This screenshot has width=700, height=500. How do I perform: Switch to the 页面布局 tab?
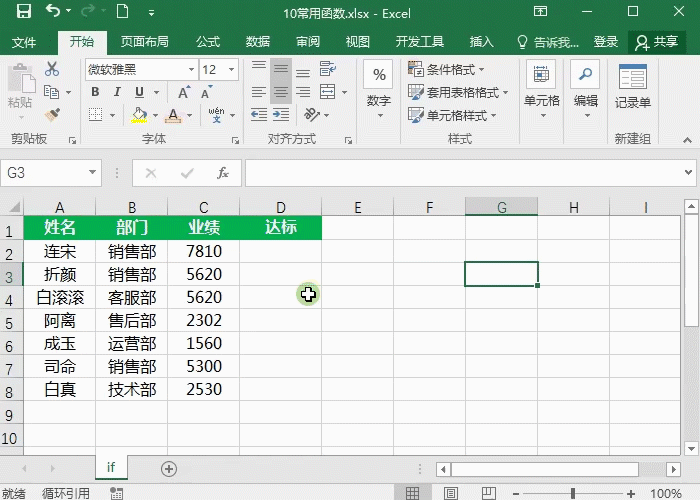point(145,42)
